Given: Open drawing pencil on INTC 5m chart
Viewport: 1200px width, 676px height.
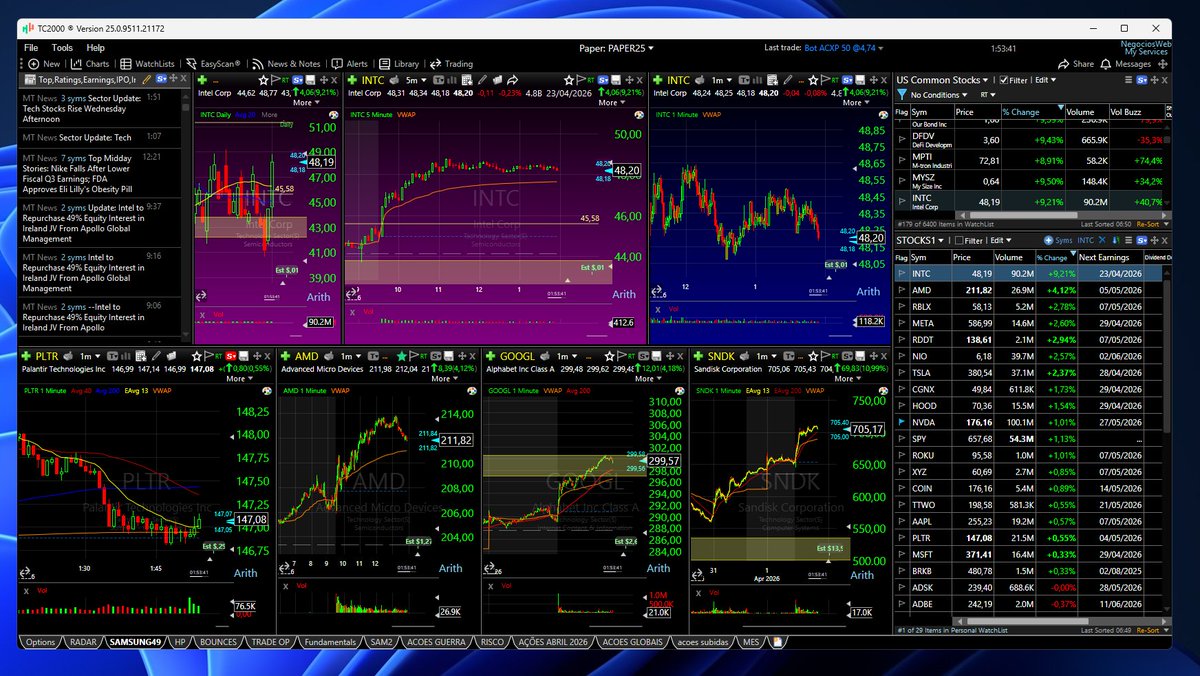Looking at the screenshot, I should 482,80.
